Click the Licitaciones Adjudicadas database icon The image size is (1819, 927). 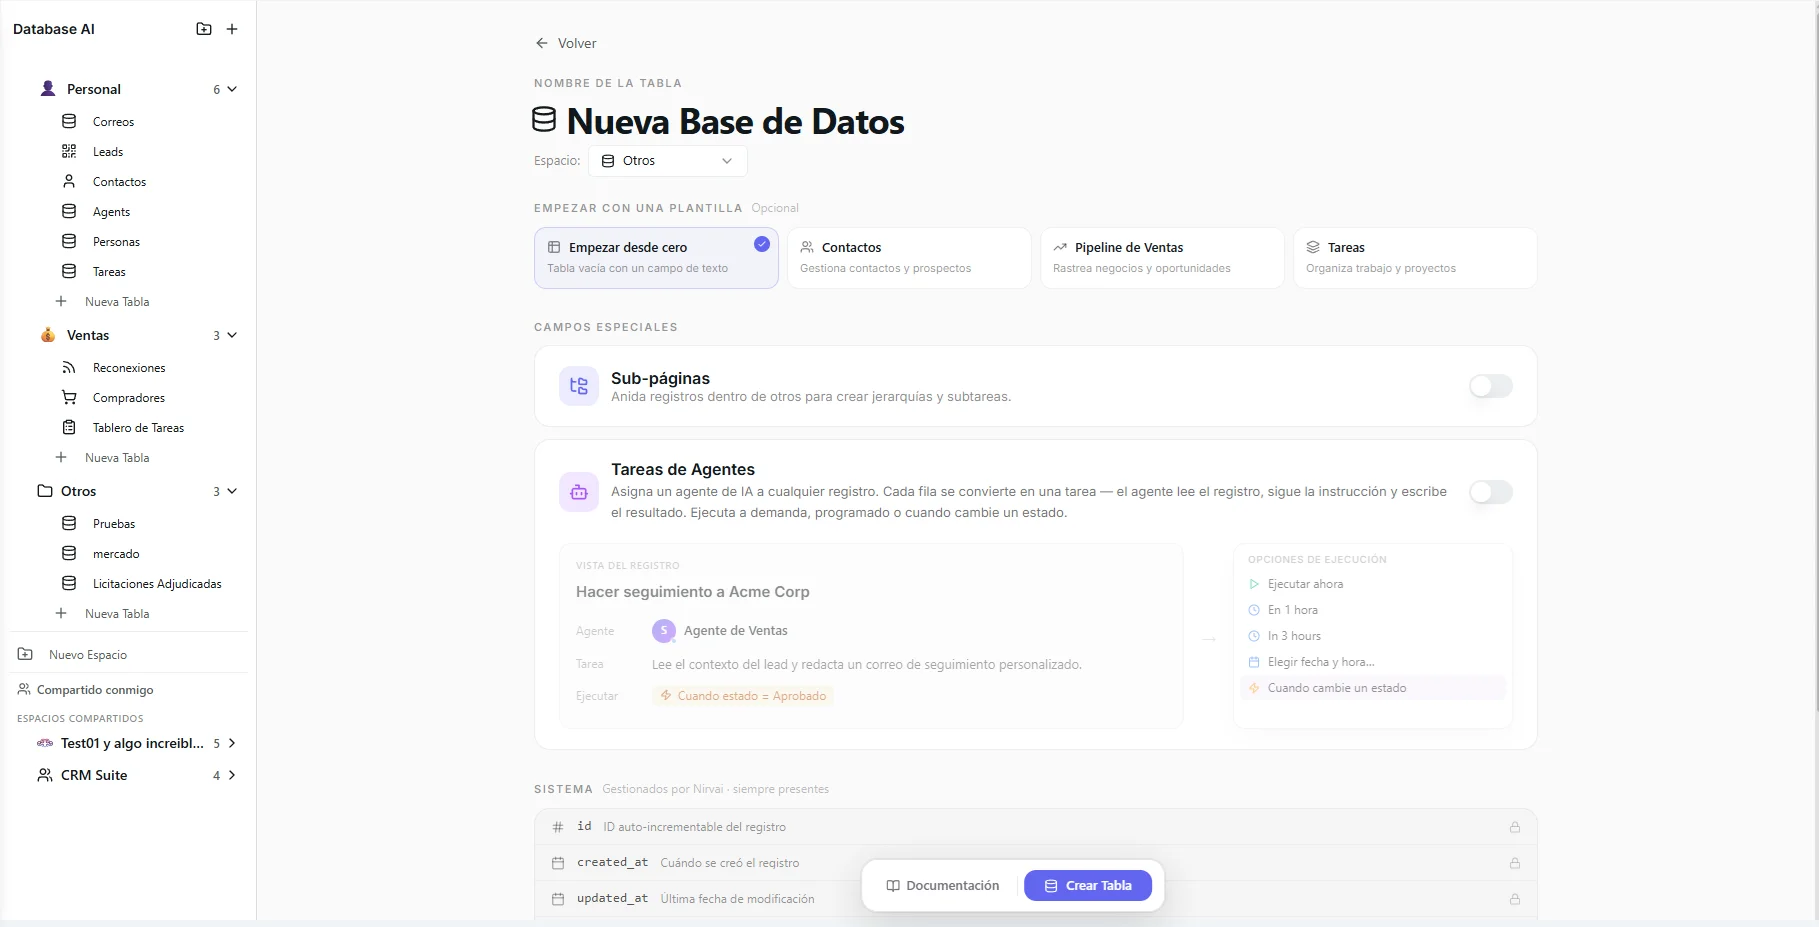click(69, 583)
